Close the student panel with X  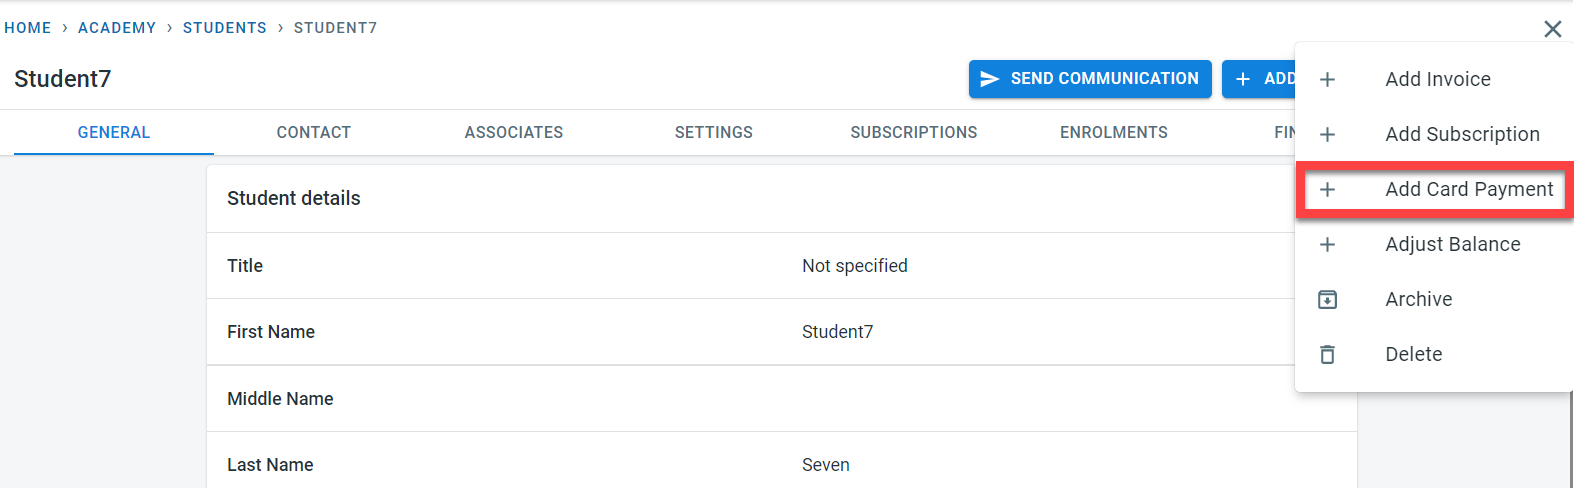pyautogui.click(x=1552, y=29)
